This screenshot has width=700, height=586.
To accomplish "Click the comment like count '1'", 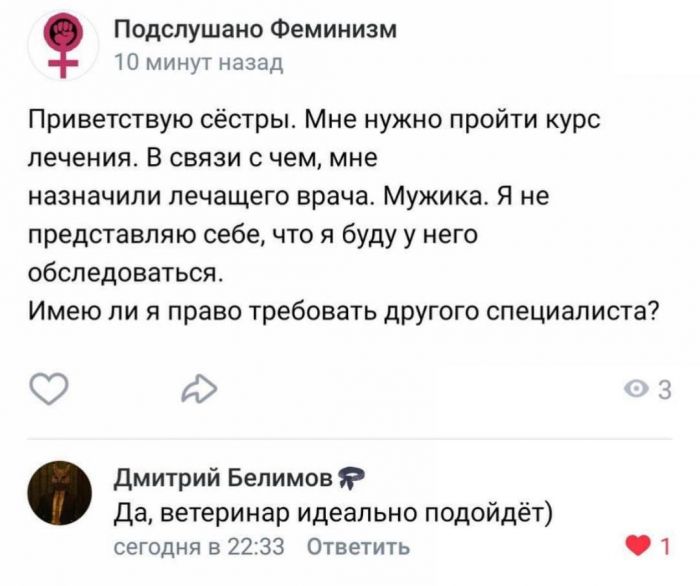I will tap(665, 546).
